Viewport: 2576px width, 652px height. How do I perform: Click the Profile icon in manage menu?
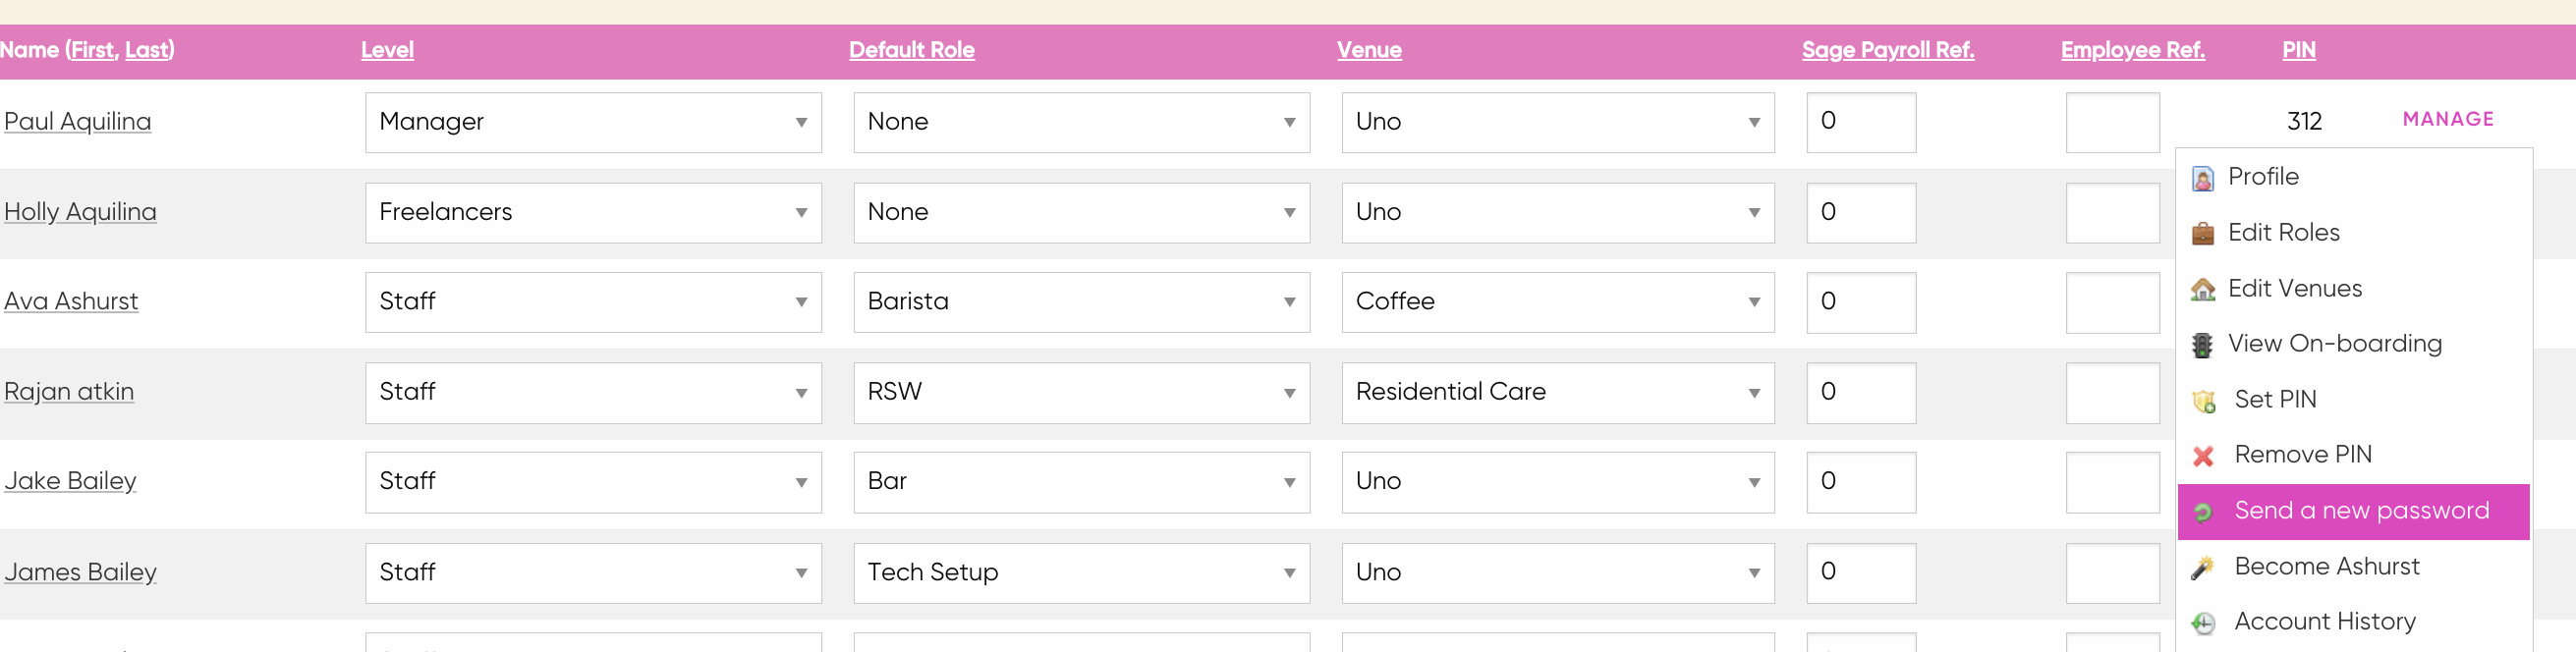point(2202,178)
